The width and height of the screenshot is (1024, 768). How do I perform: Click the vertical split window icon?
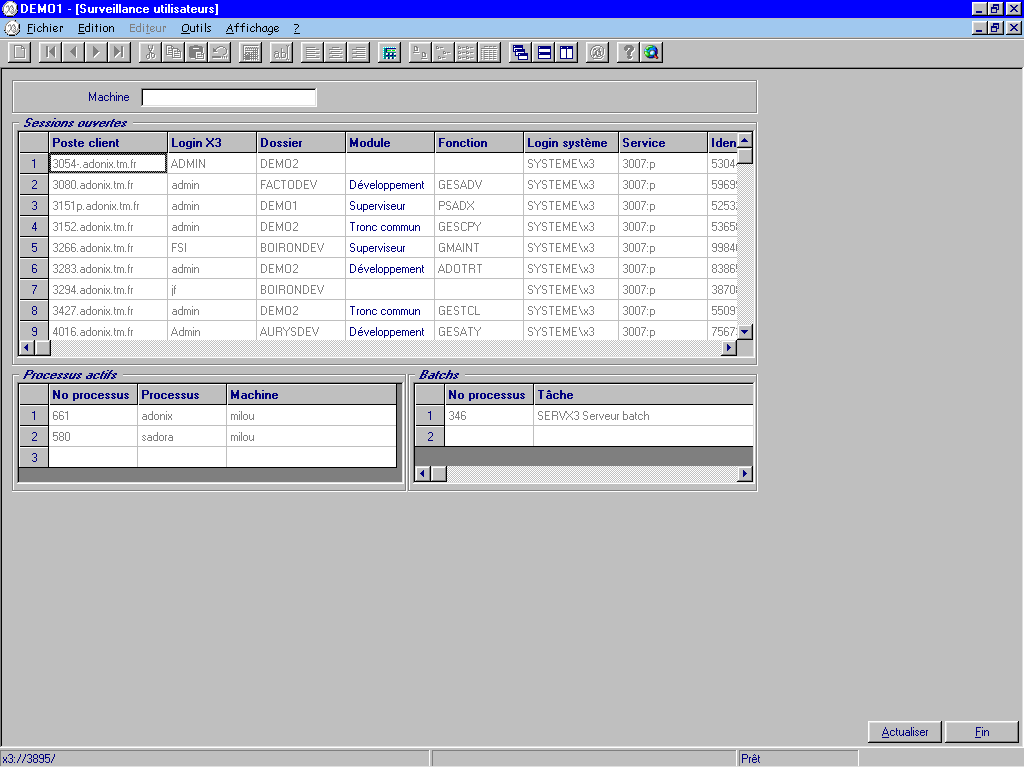pyautogui.click(x=566, y=52)
